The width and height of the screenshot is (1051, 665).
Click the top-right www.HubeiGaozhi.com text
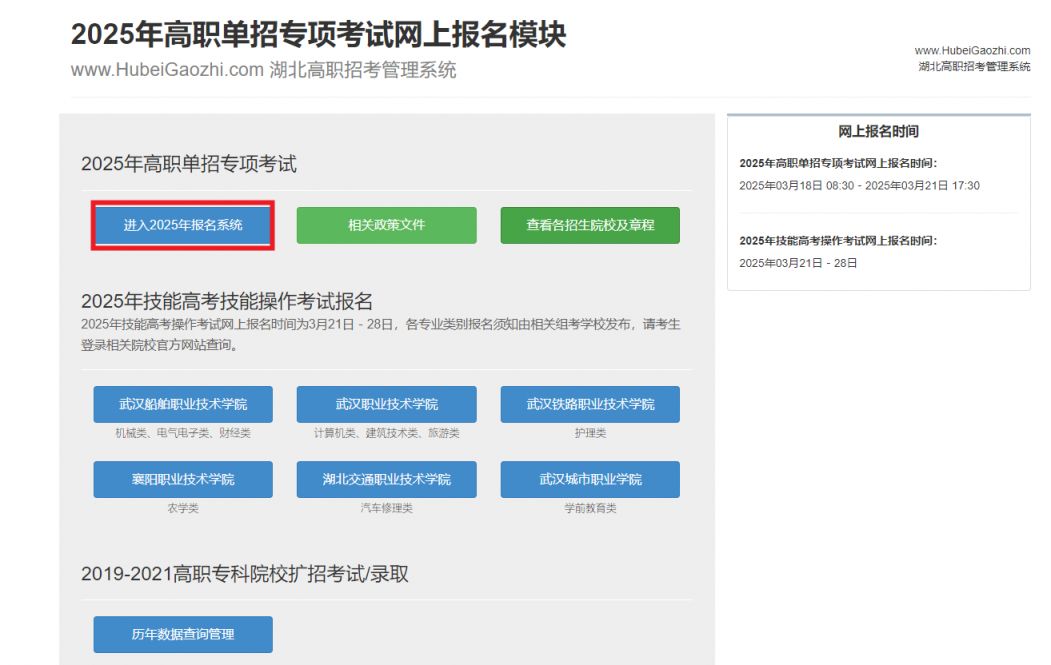(x=973, y=50)
